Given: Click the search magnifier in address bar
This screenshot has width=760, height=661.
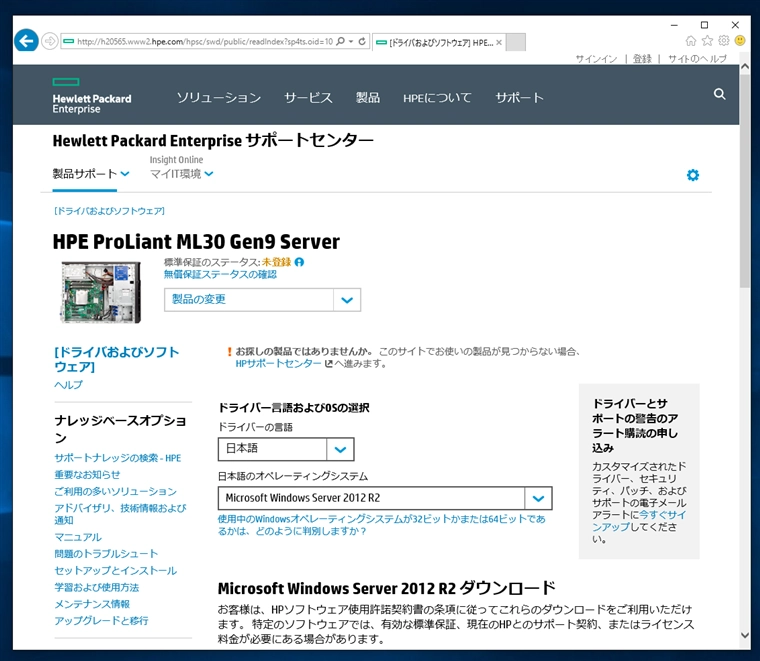Looking at the screenshot, I should click(341, 41).
